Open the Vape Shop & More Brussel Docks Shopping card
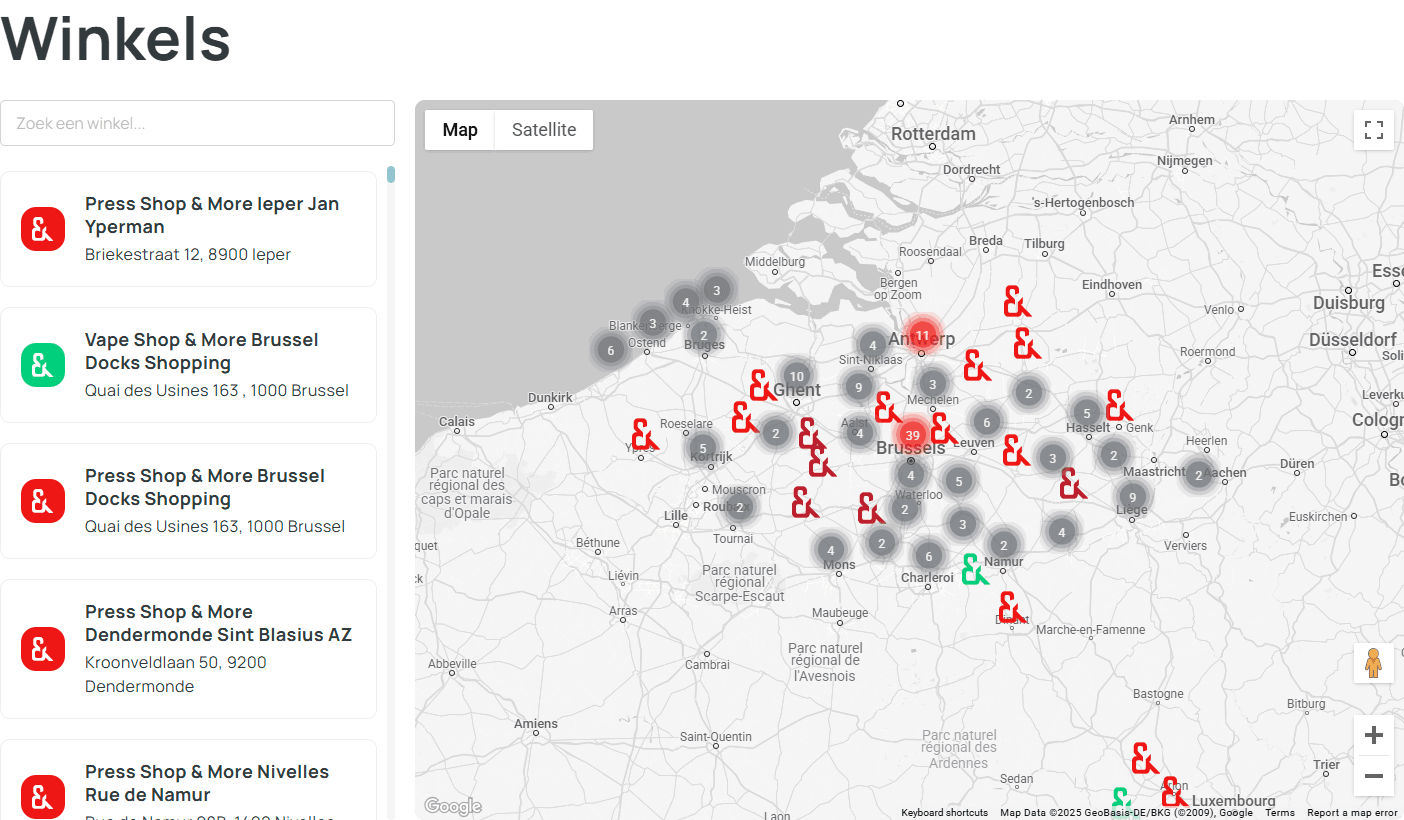The image size is (1404, 820). click(188, 365)
